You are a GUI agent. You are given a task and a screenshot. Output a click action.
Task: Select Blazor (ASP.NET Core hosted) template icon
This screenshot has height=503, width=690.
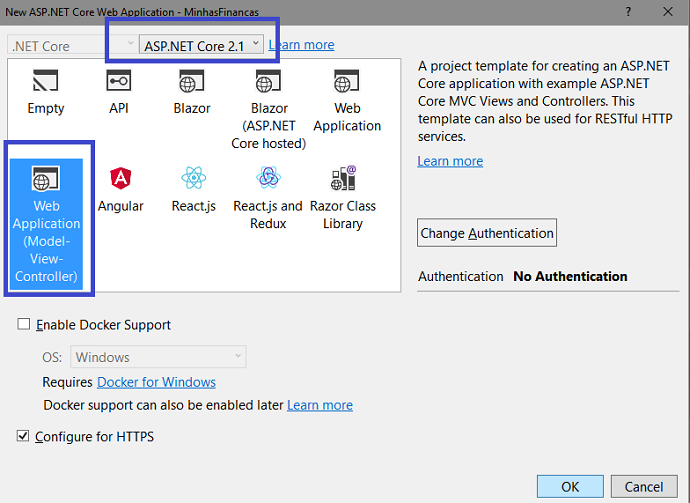(268, 81)
